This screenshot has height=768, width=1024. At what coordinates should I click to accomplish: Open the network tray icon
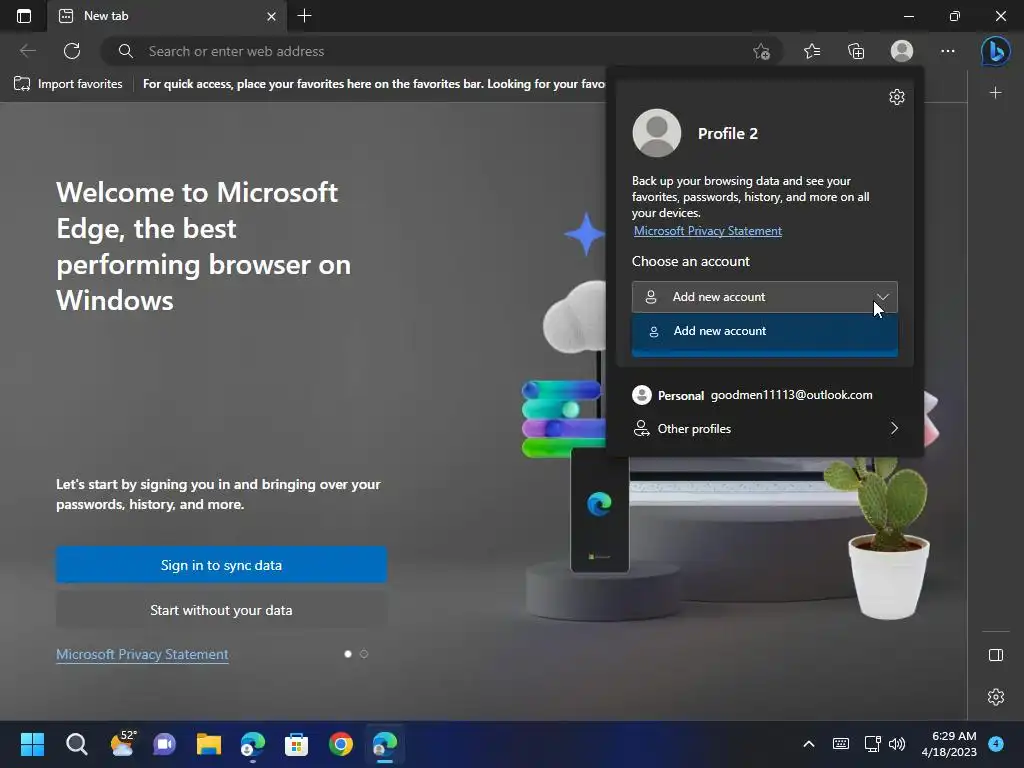pos(872,744)
